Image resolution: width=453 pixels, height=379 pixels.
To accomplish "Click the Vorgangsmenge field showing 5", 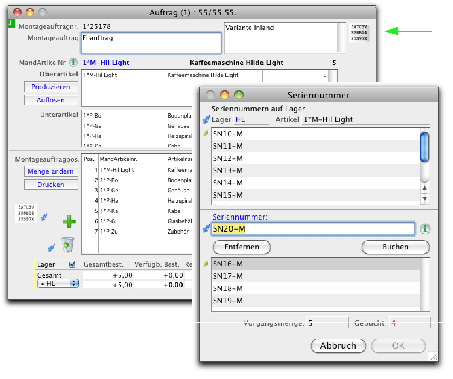I will (x=327, y=323).
